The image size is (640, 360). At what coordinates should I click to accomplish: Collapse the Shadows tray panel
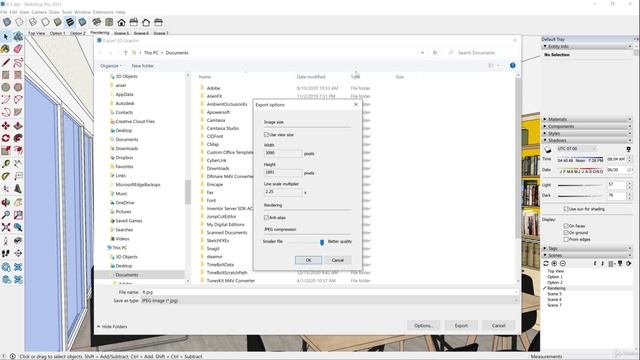click(x=587, y=140)
